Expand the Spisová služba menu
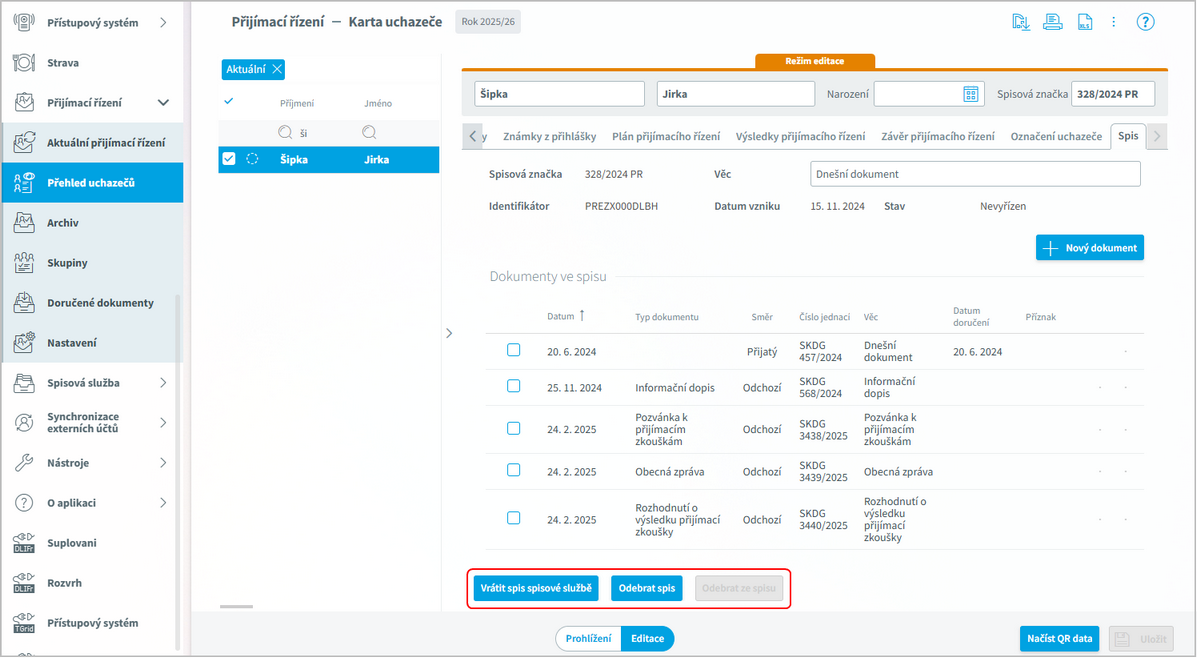Screen dimensions: 1197x658 163,382
